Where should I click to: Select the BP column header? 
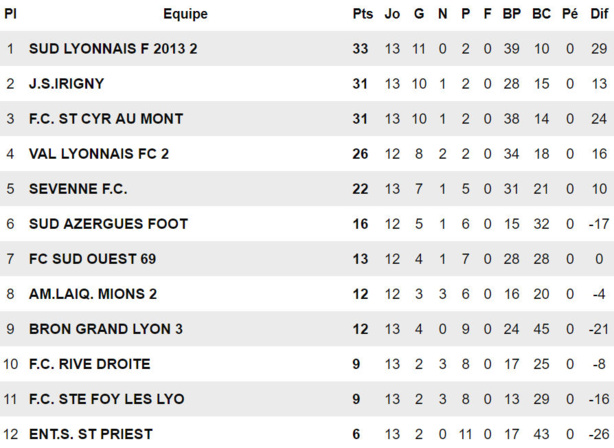pos(512,14)
